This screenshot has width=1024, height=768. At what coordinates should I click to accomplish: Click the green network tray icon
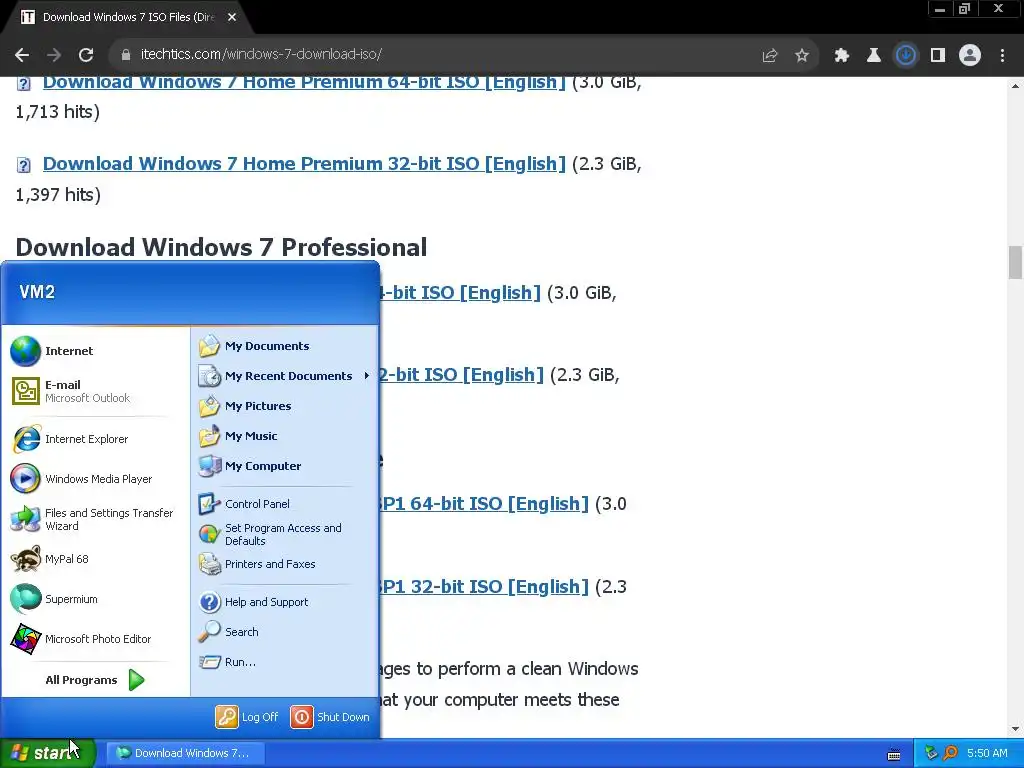point(931,753)
